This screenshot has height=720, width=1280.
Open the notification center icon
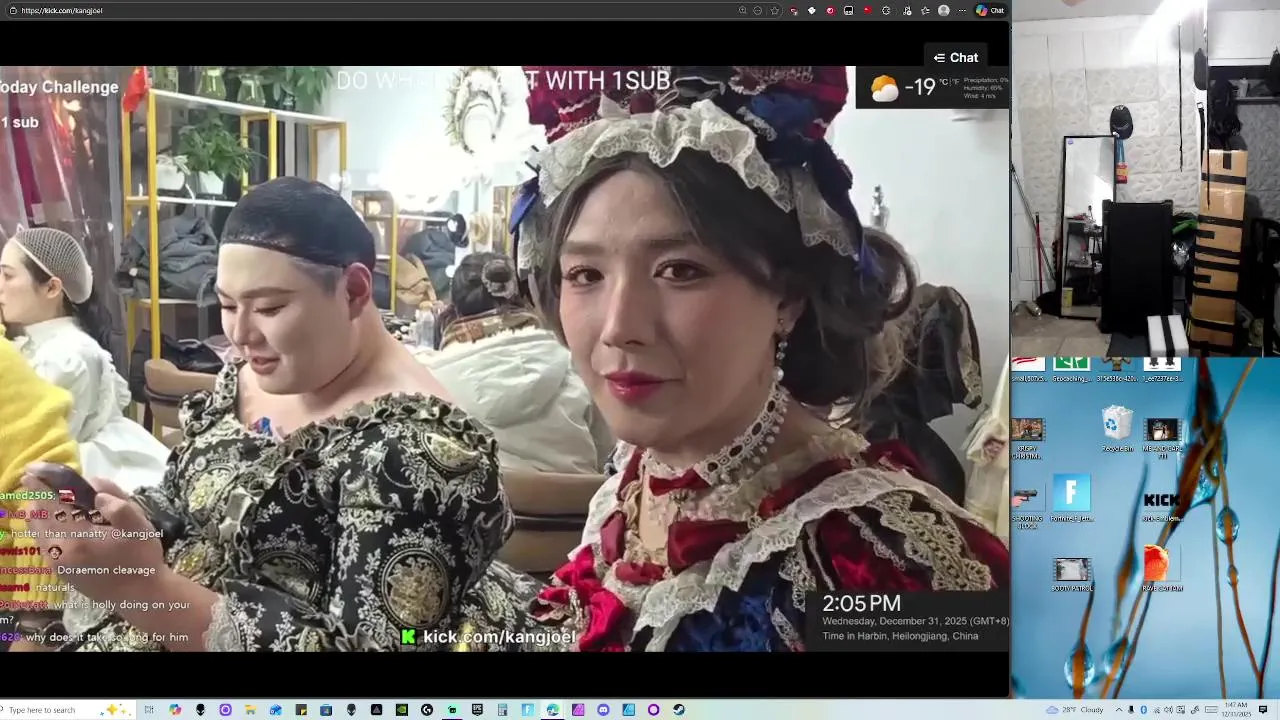click(1263, 710)
